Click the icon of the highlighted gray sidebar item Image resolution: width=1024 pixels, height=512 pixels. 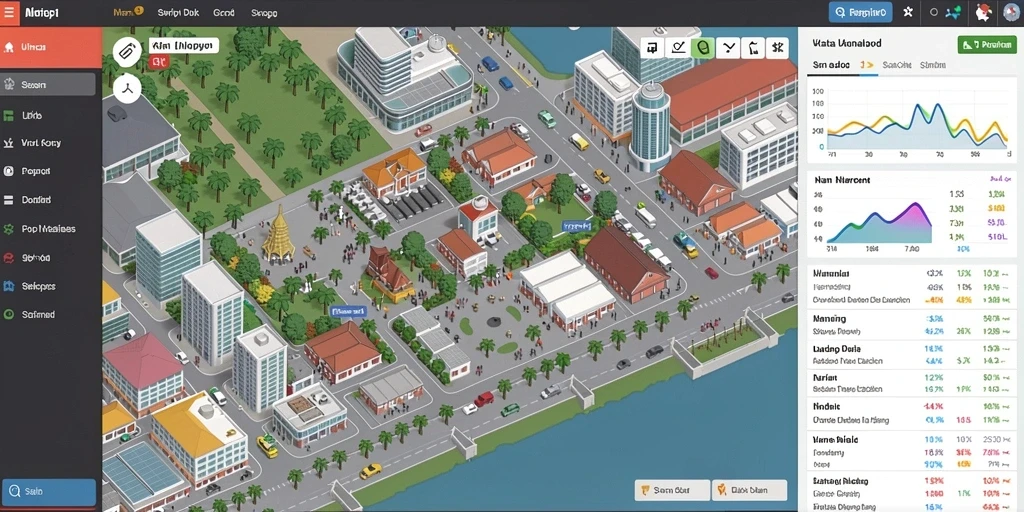[x=8, y=84]
